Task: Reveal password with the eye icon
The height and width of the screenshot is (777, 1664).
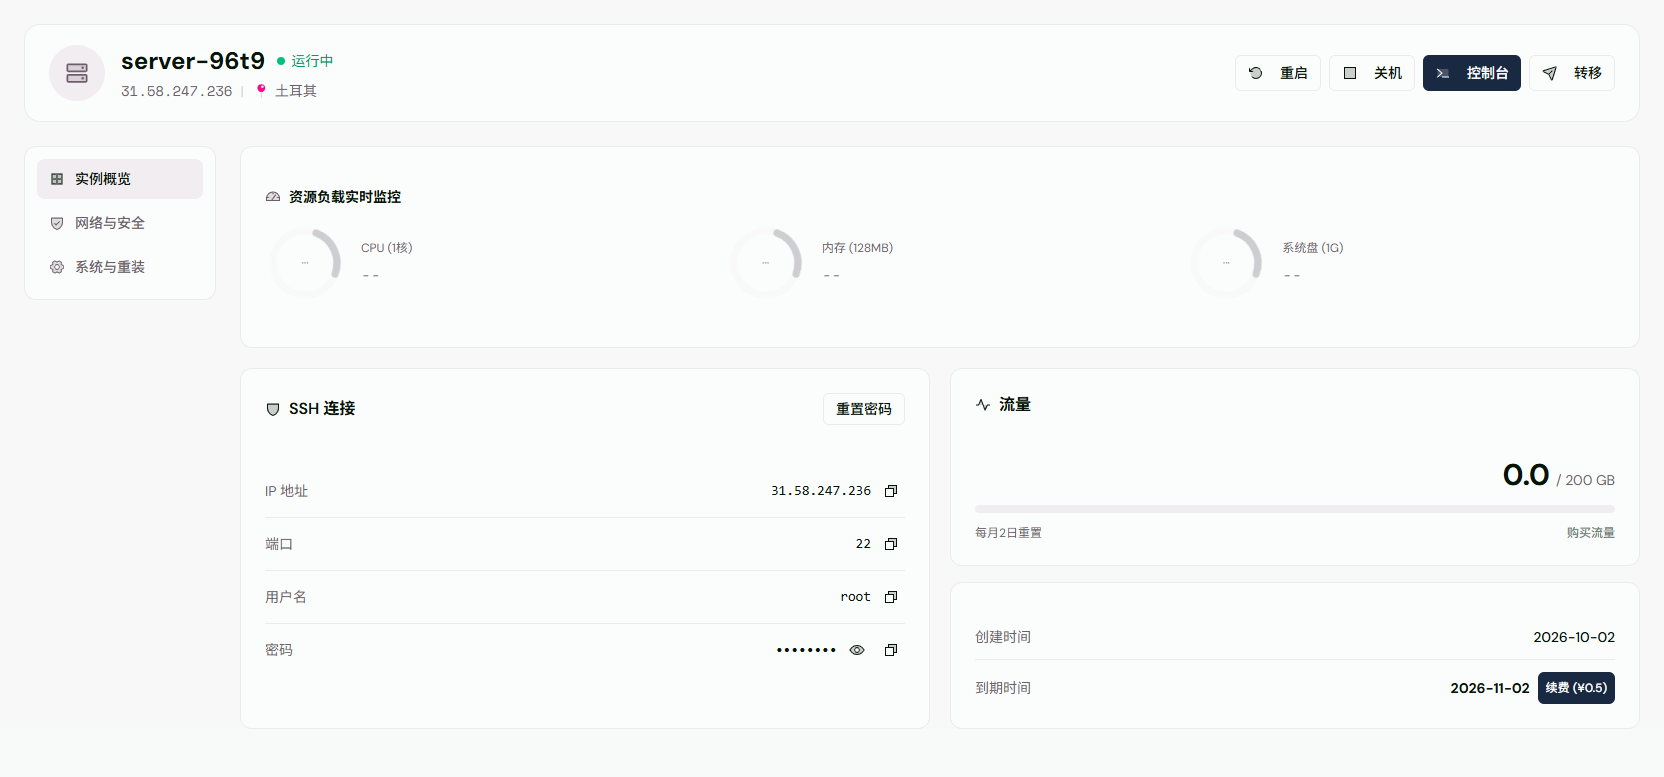Action: (x=857, y=650)
